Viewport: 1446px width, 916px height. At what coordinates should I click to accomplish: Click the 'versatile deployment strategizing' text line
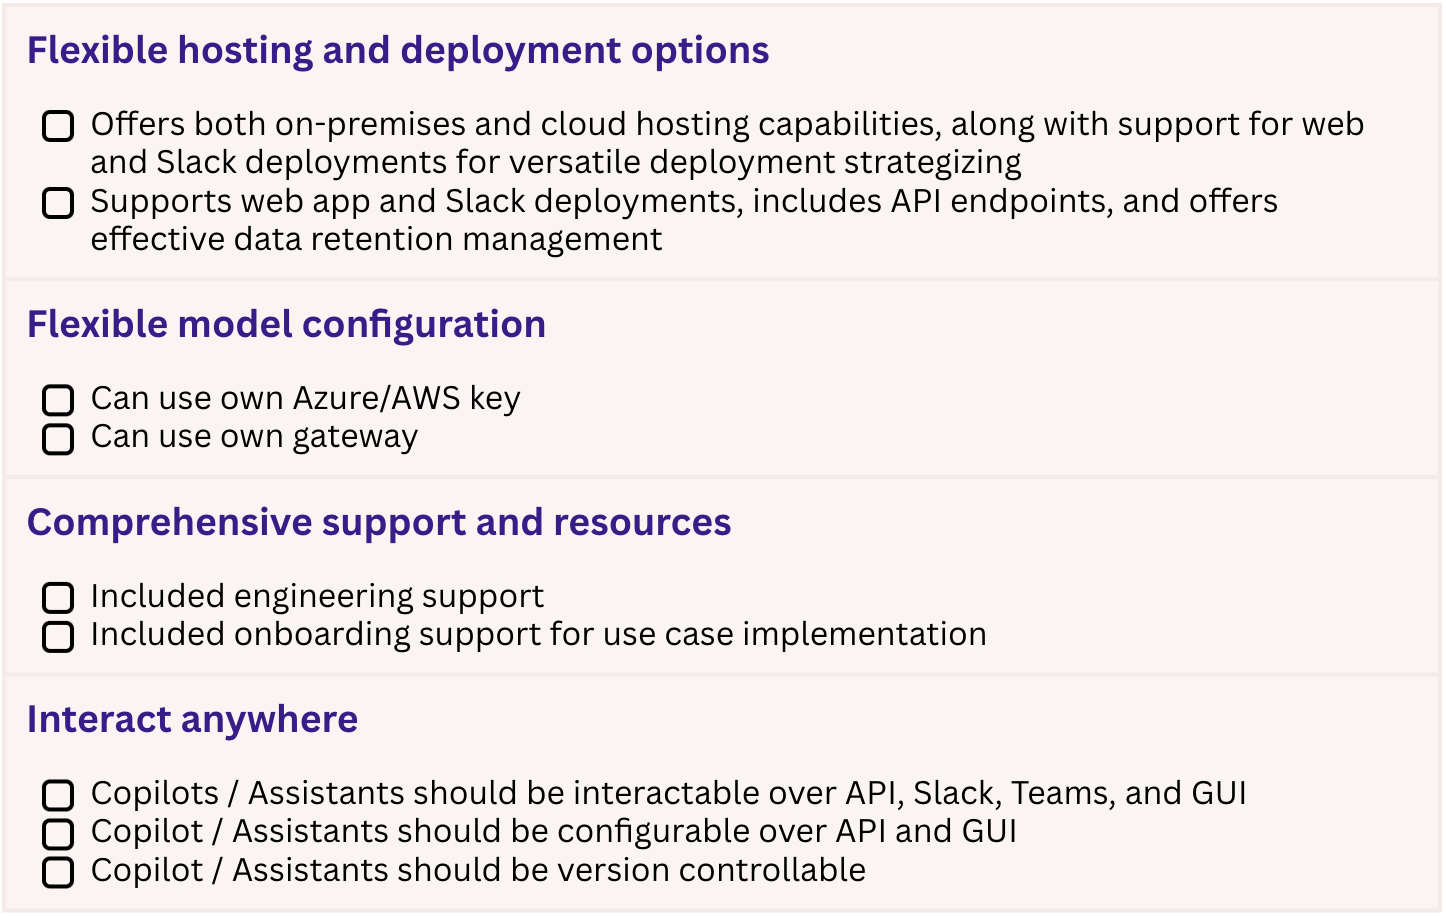coord(555,162)
